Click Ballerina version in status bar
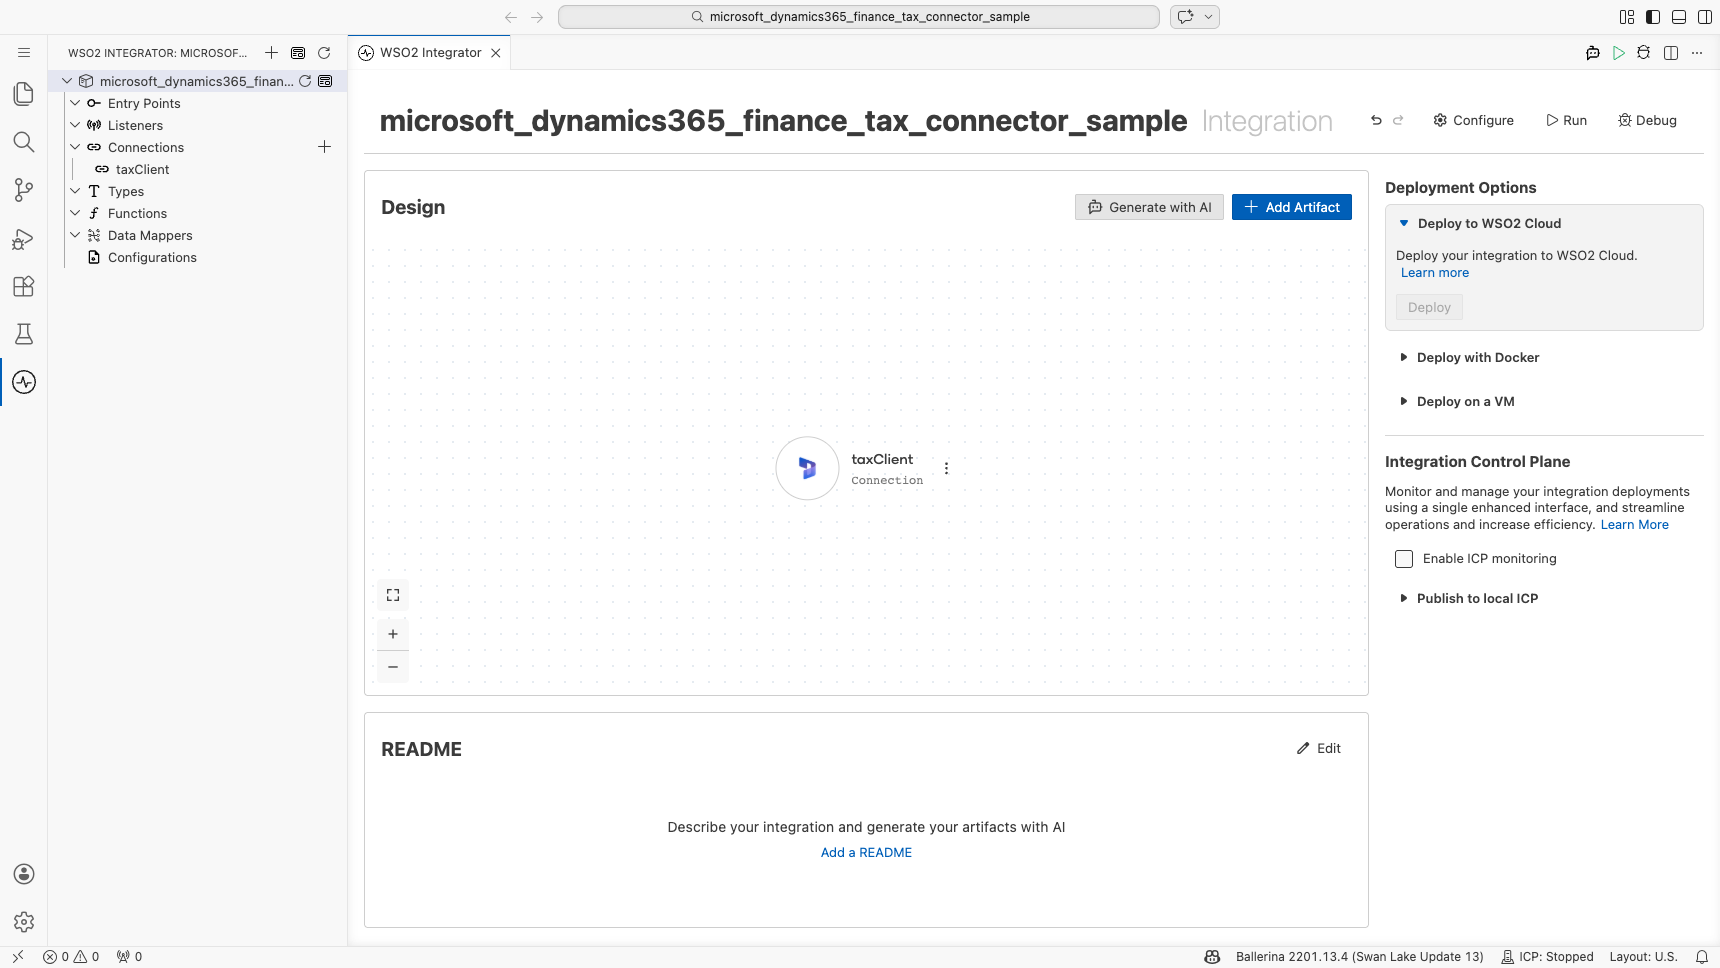 [x=1359, y=957]
